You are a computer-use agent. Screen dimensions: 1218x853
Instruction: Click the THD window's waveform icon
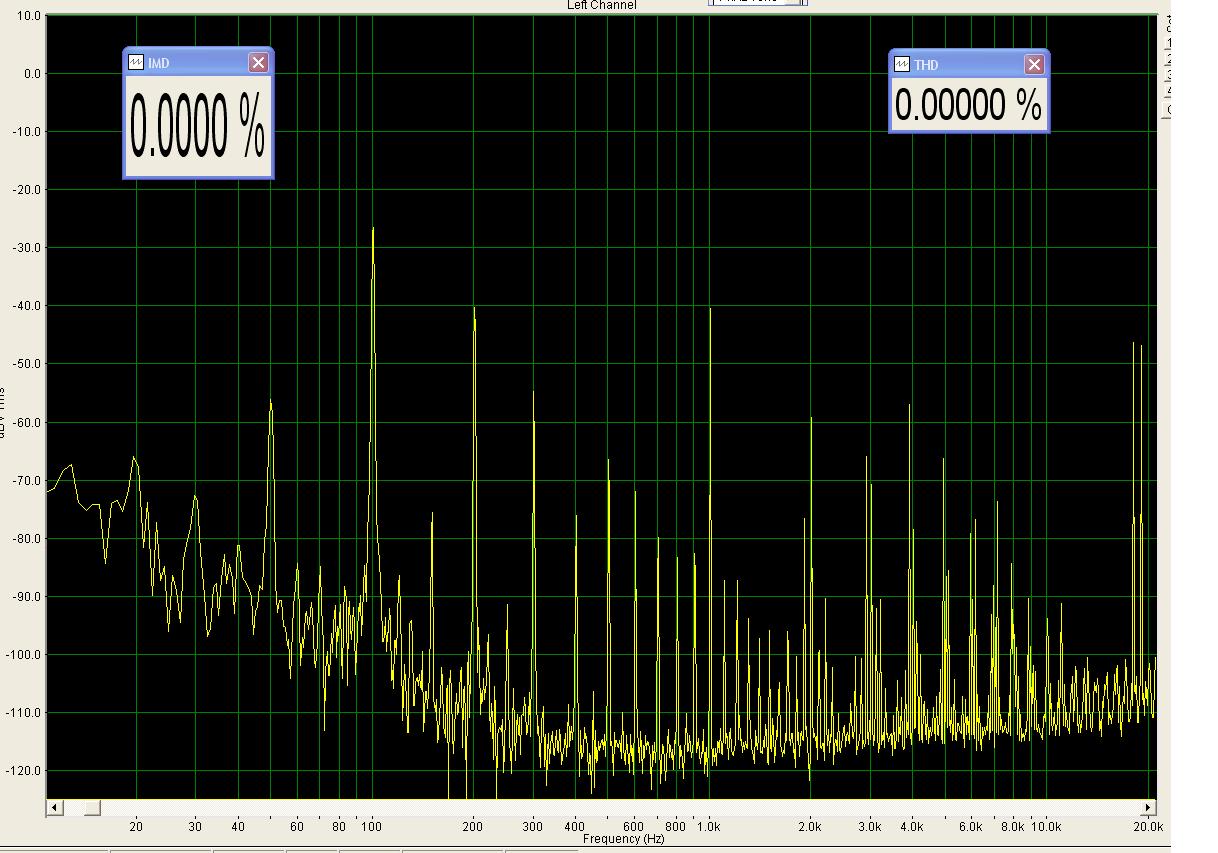[x=902, y=65]
